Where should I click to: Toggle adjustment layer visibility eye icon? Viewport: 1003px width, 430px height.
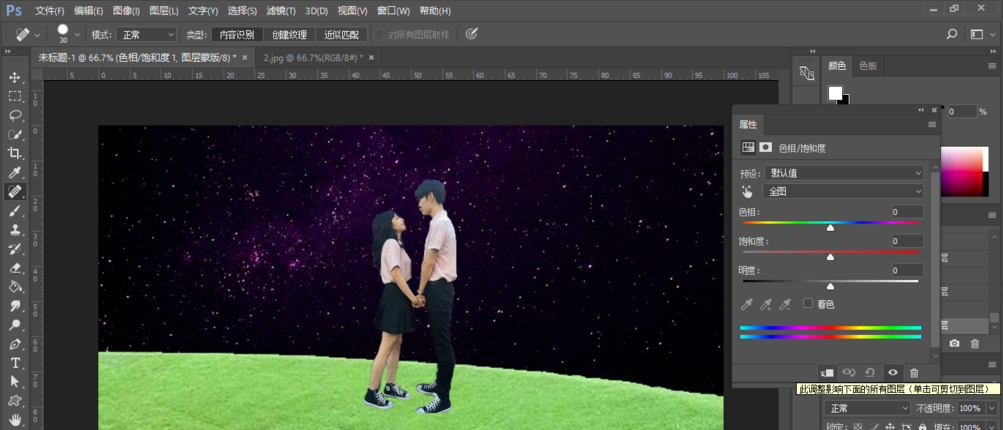[893, 372]
